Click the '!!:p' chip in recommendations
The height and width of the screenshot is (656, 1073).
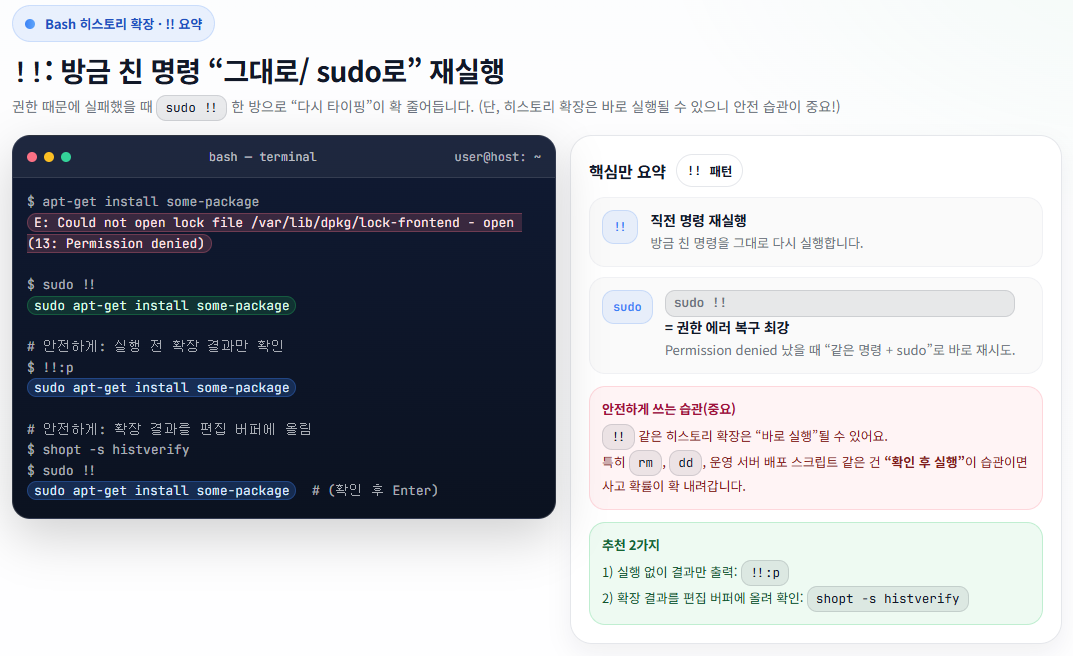[765, 573]
